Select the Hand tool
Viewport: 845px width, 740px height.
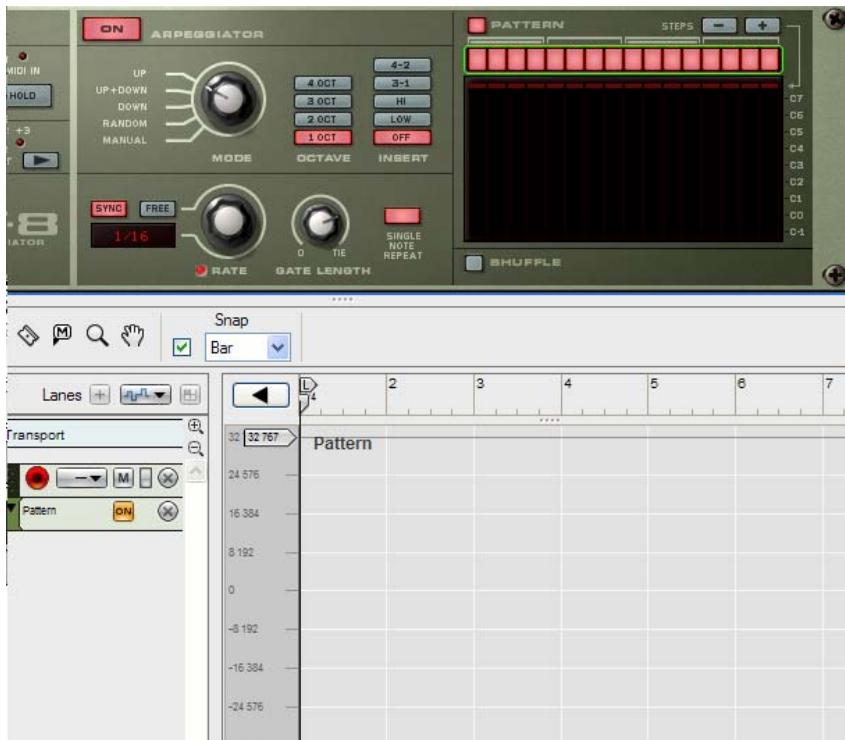coord(132,334)
